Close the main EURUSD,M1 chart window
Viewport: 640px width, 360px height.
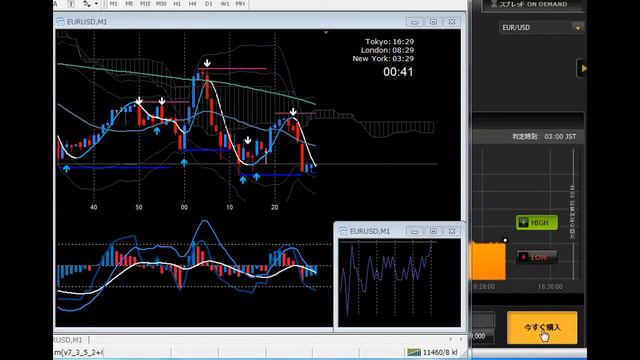[x=452, y=22]
